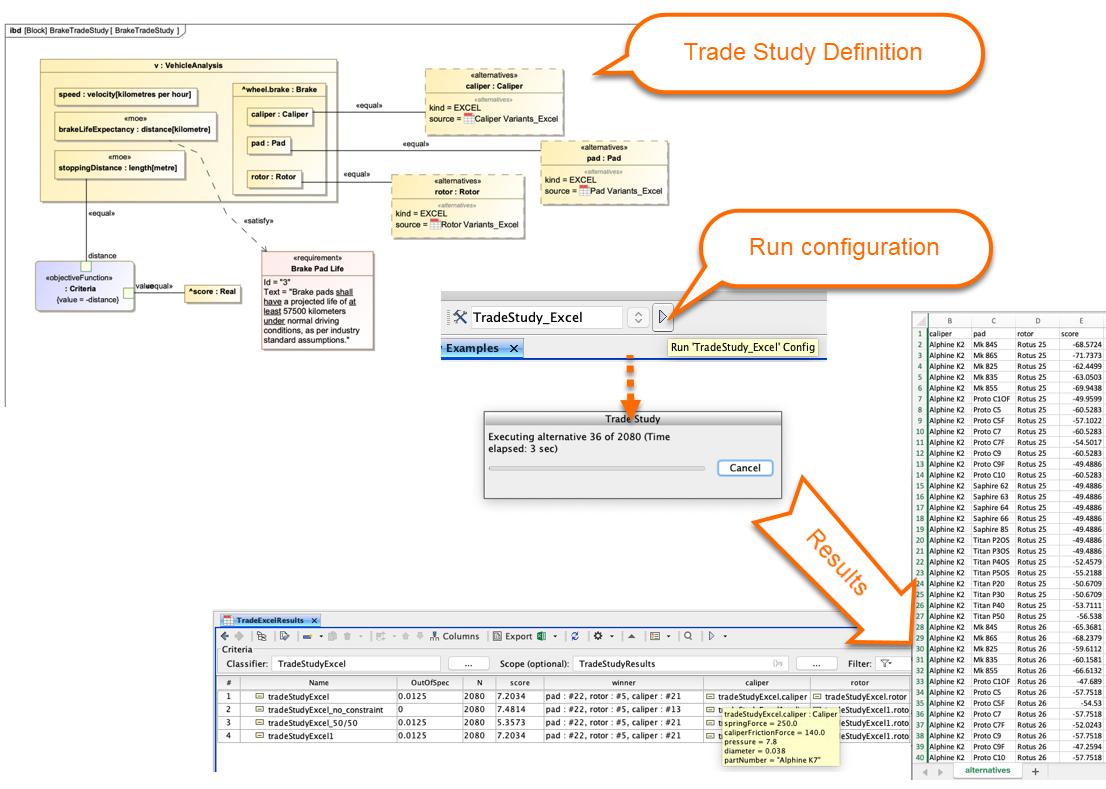1106x789 pixels.
Task: Open the Filter dropdown
Action: point(887,663)
